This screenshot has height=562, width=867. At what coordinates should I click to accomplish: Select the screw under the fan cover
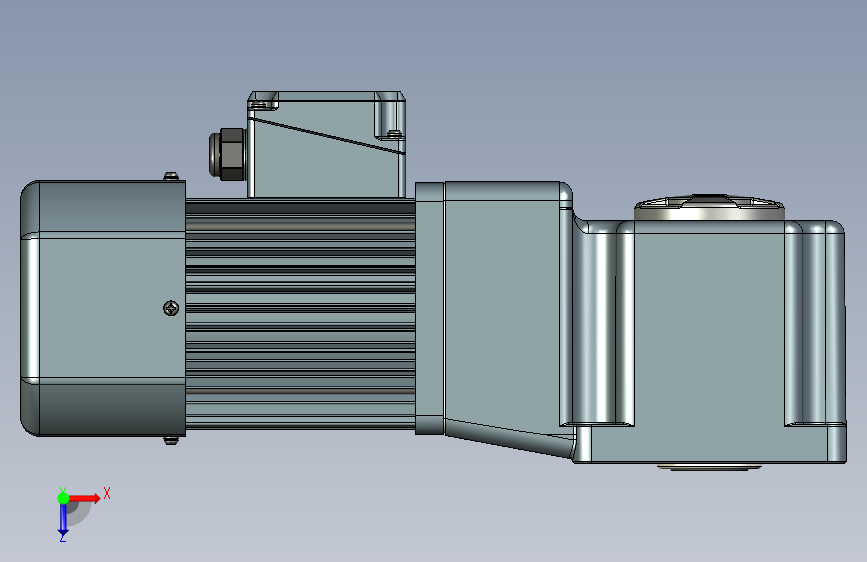(x=171, y=440)
